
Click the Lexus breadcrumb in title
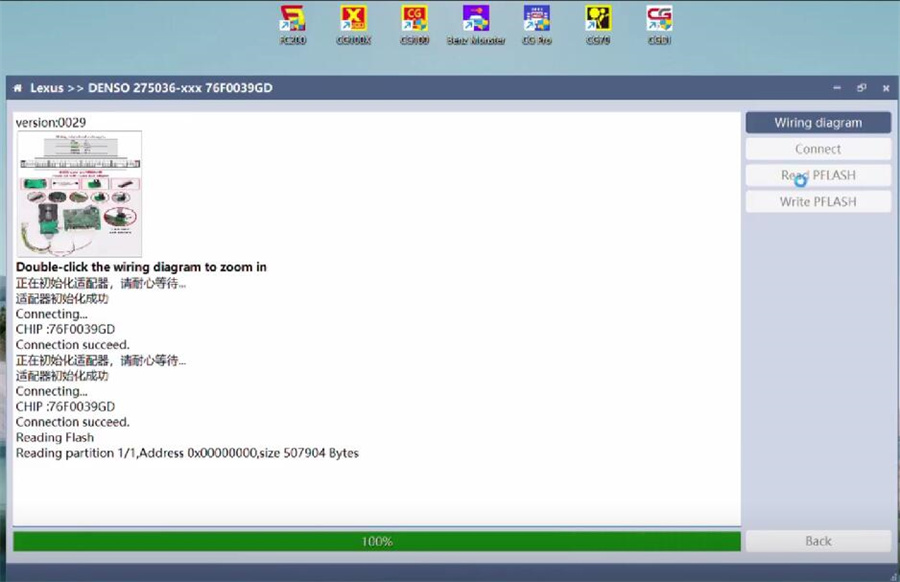(46, 88)
